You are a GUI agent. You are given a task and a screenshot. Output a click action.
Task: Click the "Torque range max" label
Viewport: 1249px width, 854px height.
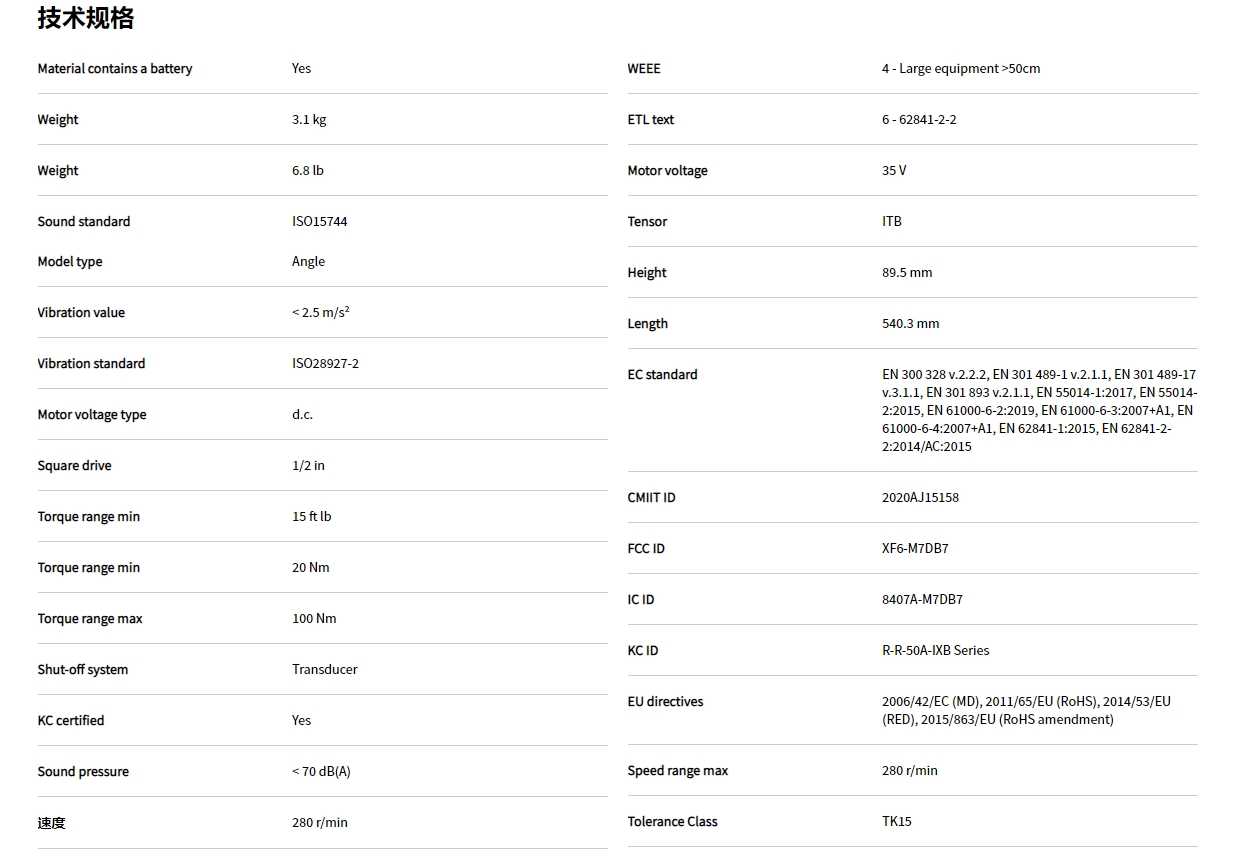[90, 619]
